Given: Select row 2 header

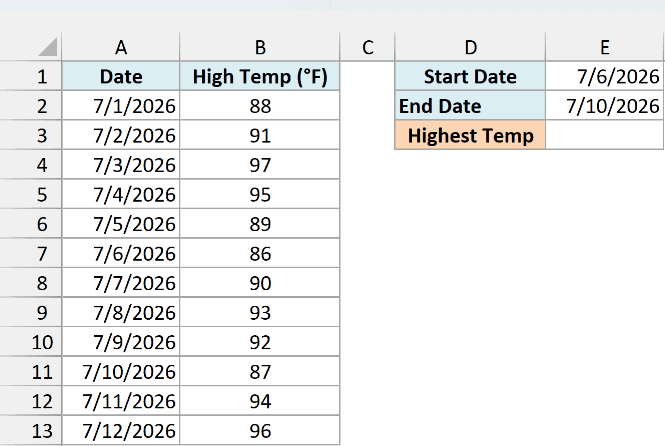Looking at the screenshot, I should click(x=31, y=106).
